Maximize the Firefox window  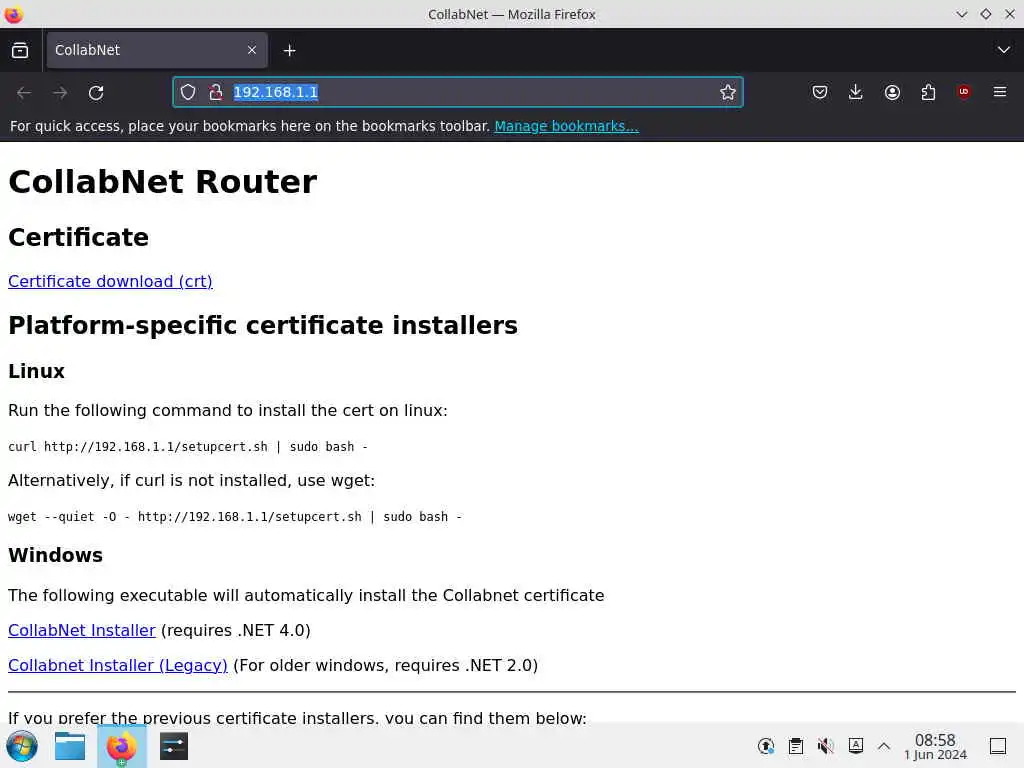click(x=985, y=14)
